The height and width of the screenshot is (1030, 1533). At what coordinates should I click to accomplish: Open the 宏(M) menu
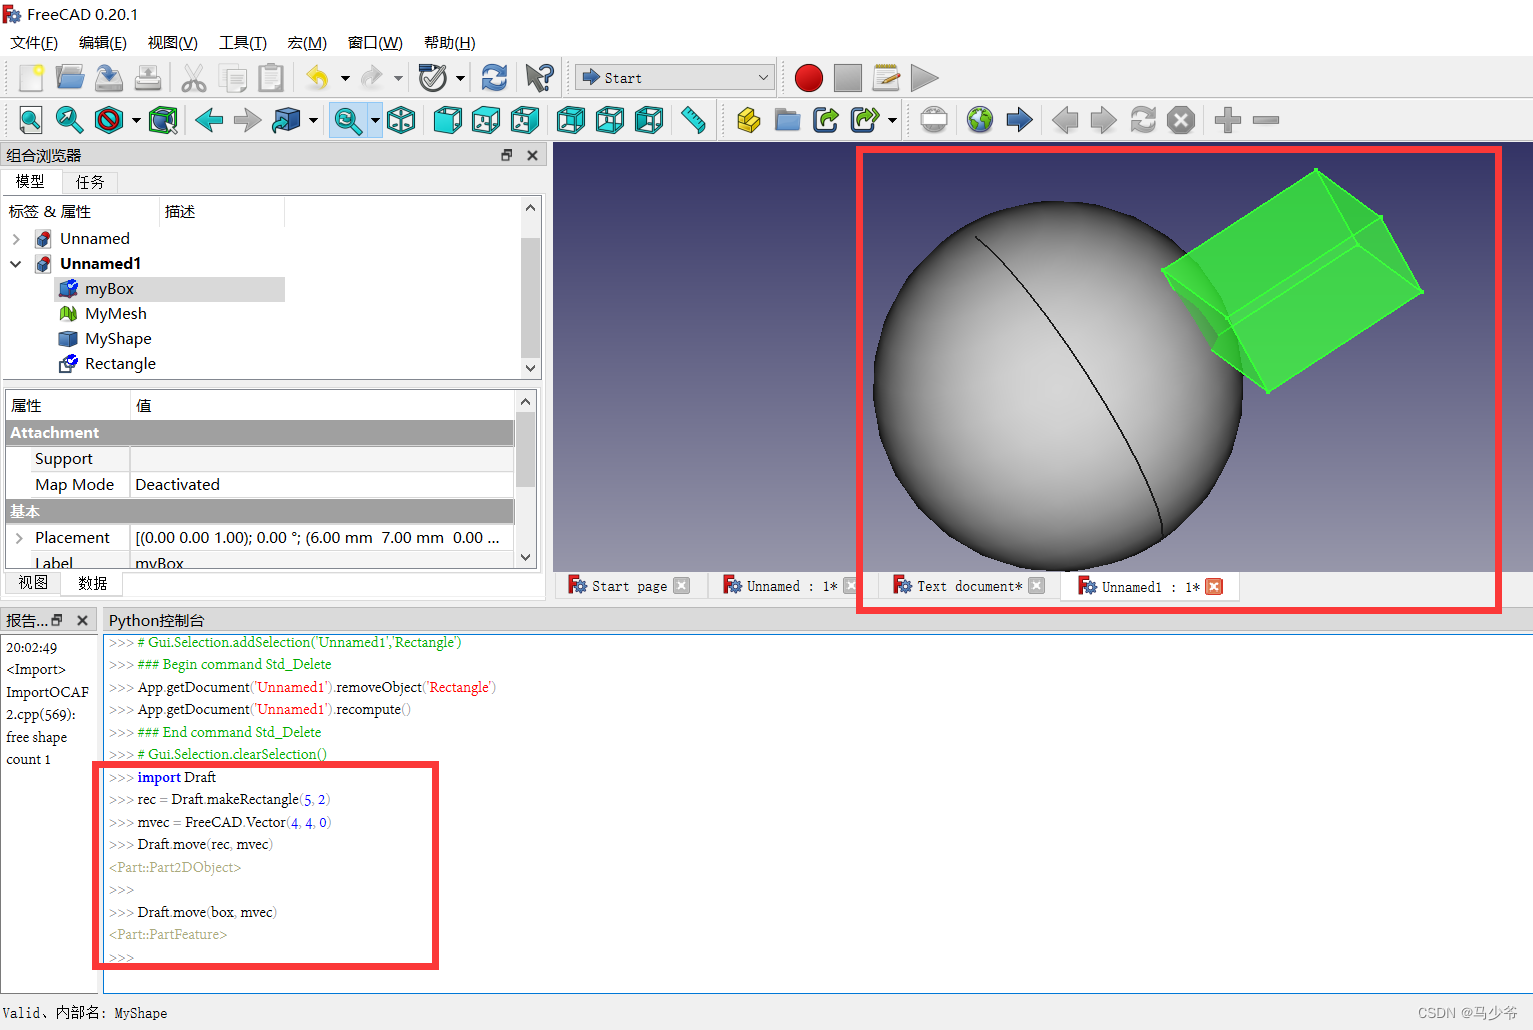307,42
